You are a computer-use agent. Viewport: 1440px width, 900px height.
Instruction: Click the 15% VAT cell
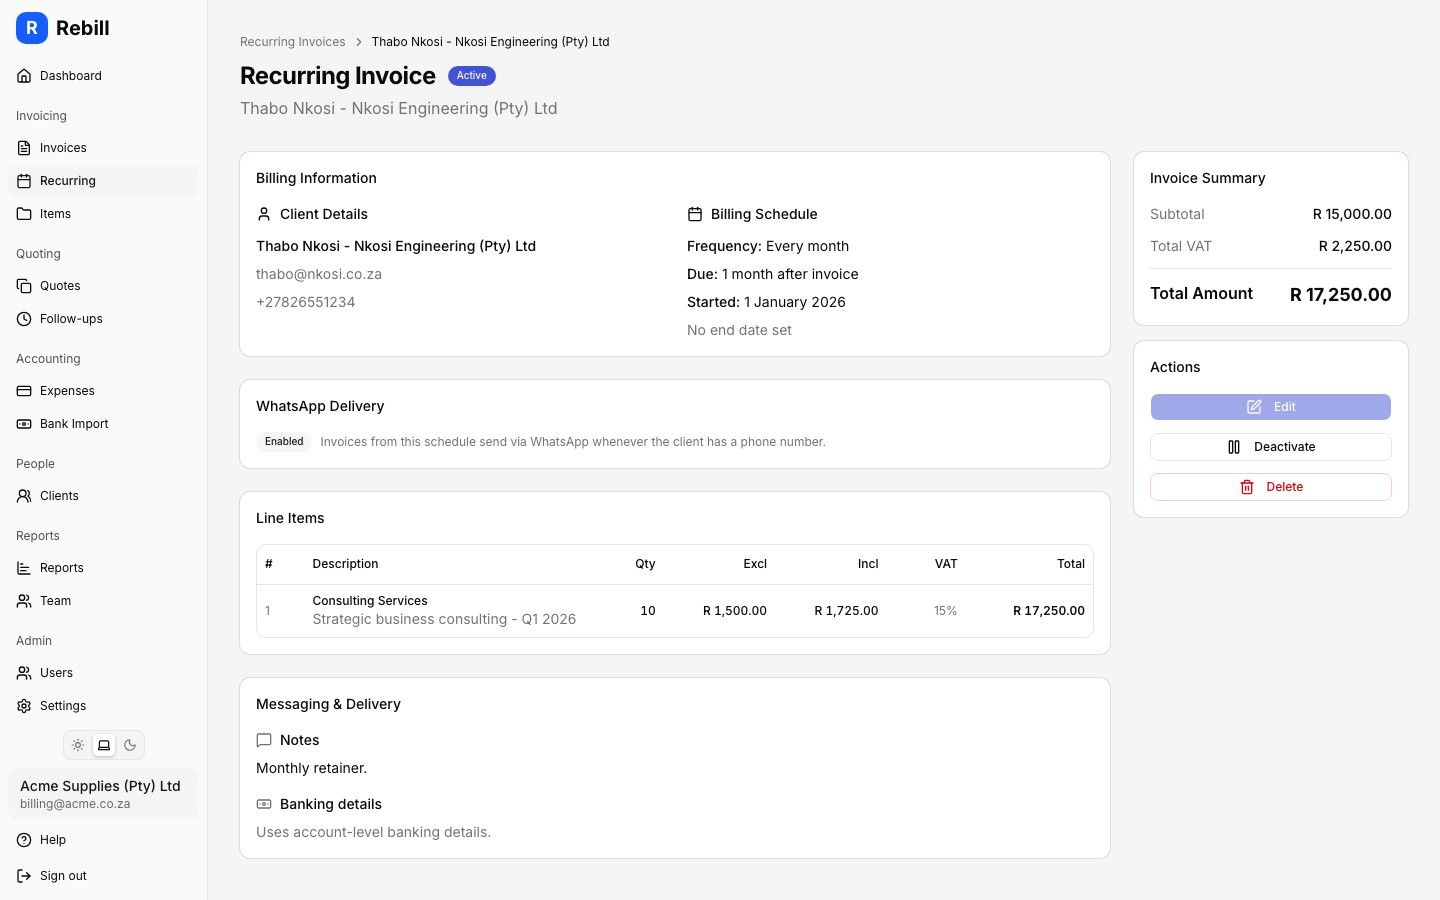[x=946, y=611]
